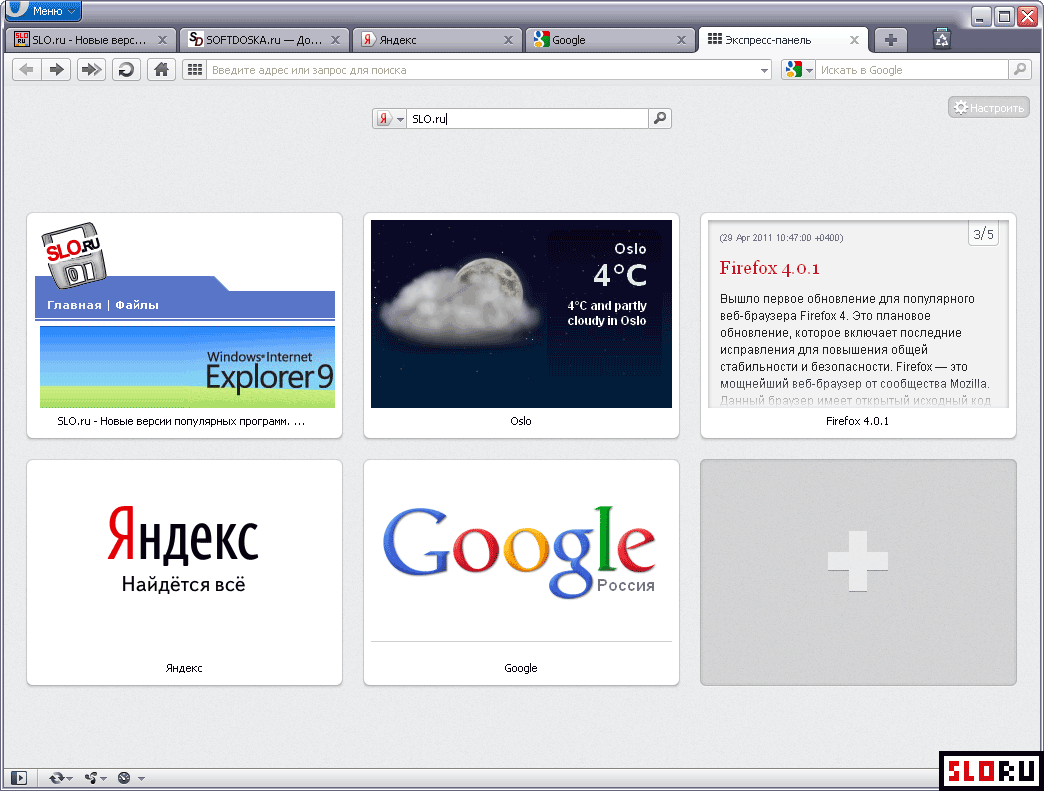This screenshot has height=791, width=1044.
Task: Select the Экспресс-панель tab
Action: click(x=783, y=40)
